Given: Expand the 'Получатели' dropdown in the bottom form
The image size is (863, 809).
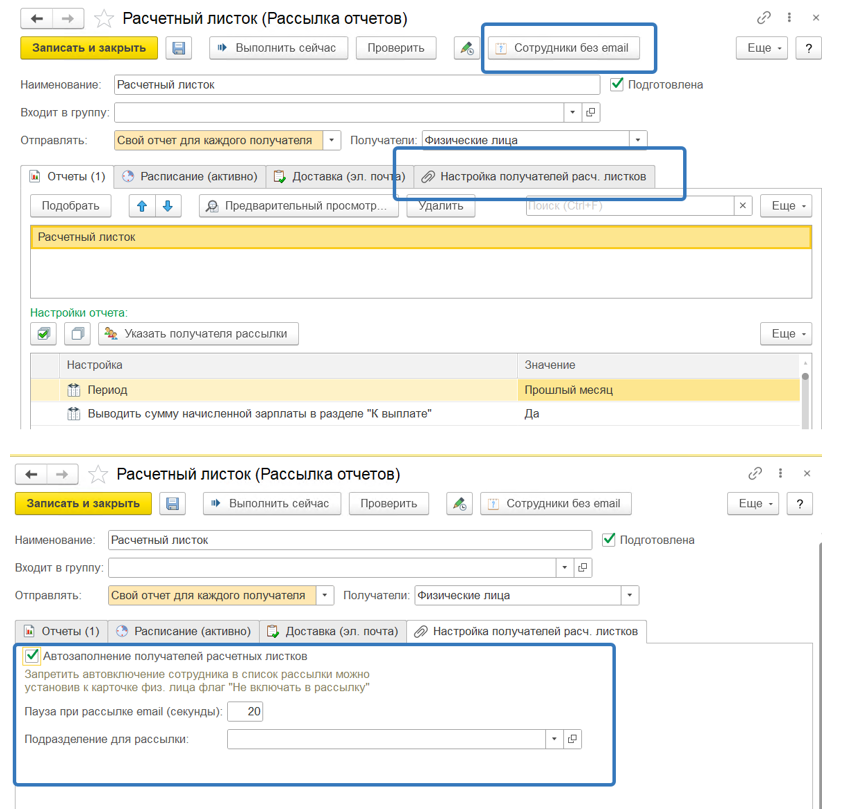Looking at the screenshot, I should point(630,595).
